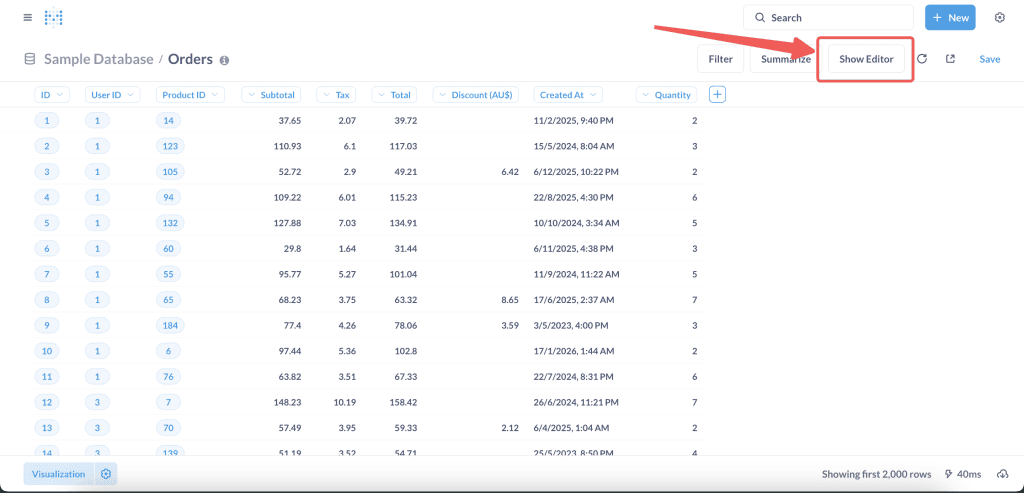Click the Filter button
This screenshot has width=1024, height=493.
click(720, 59)
